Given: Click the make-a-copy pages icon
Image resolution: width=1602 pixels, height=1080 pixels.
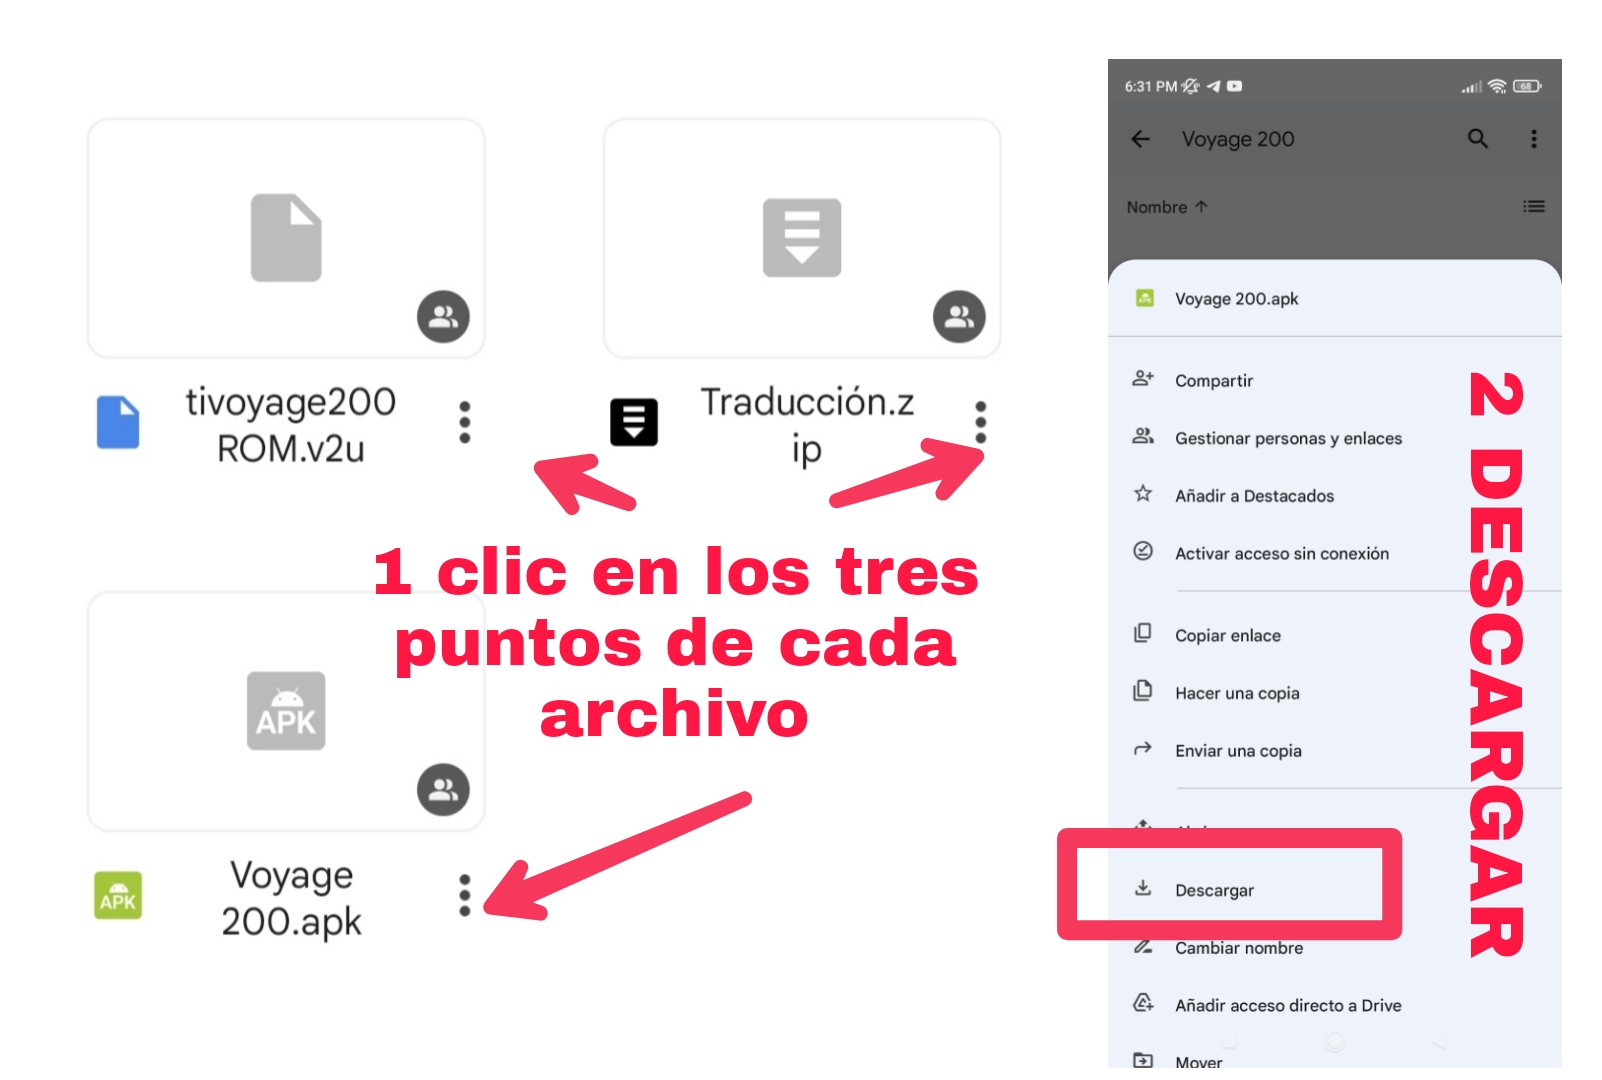Looking at the screenshot, I should click(x=1143, y=691).
